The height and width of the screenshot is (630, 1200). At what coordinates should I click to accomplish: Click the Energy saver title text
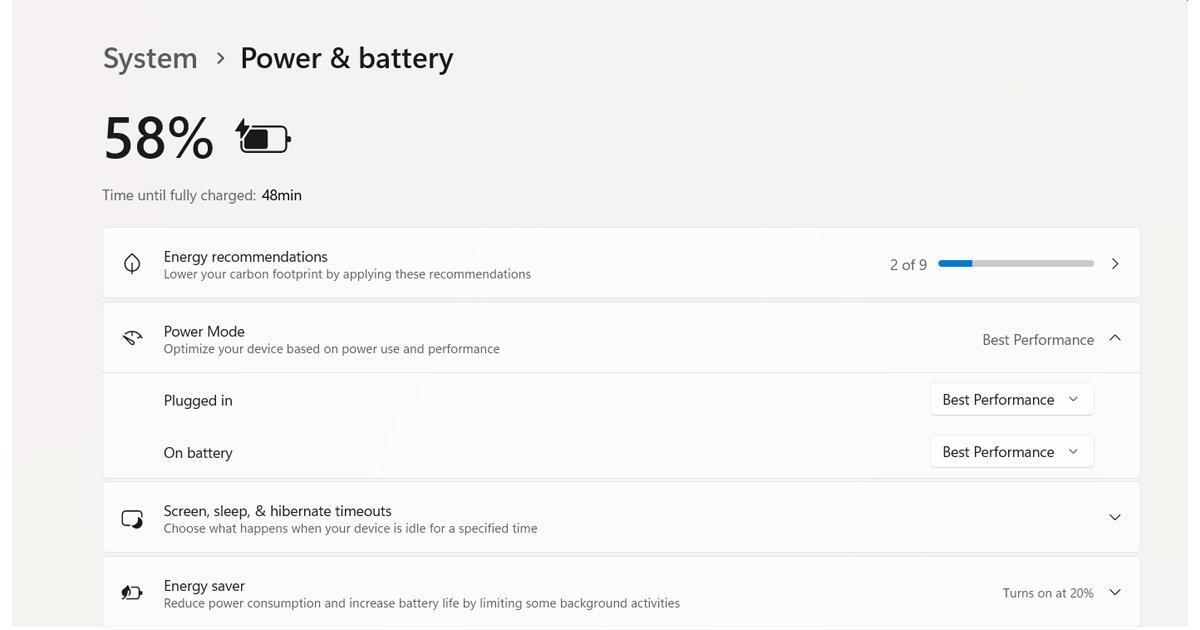pyautogui.click(x=204, y=585)
